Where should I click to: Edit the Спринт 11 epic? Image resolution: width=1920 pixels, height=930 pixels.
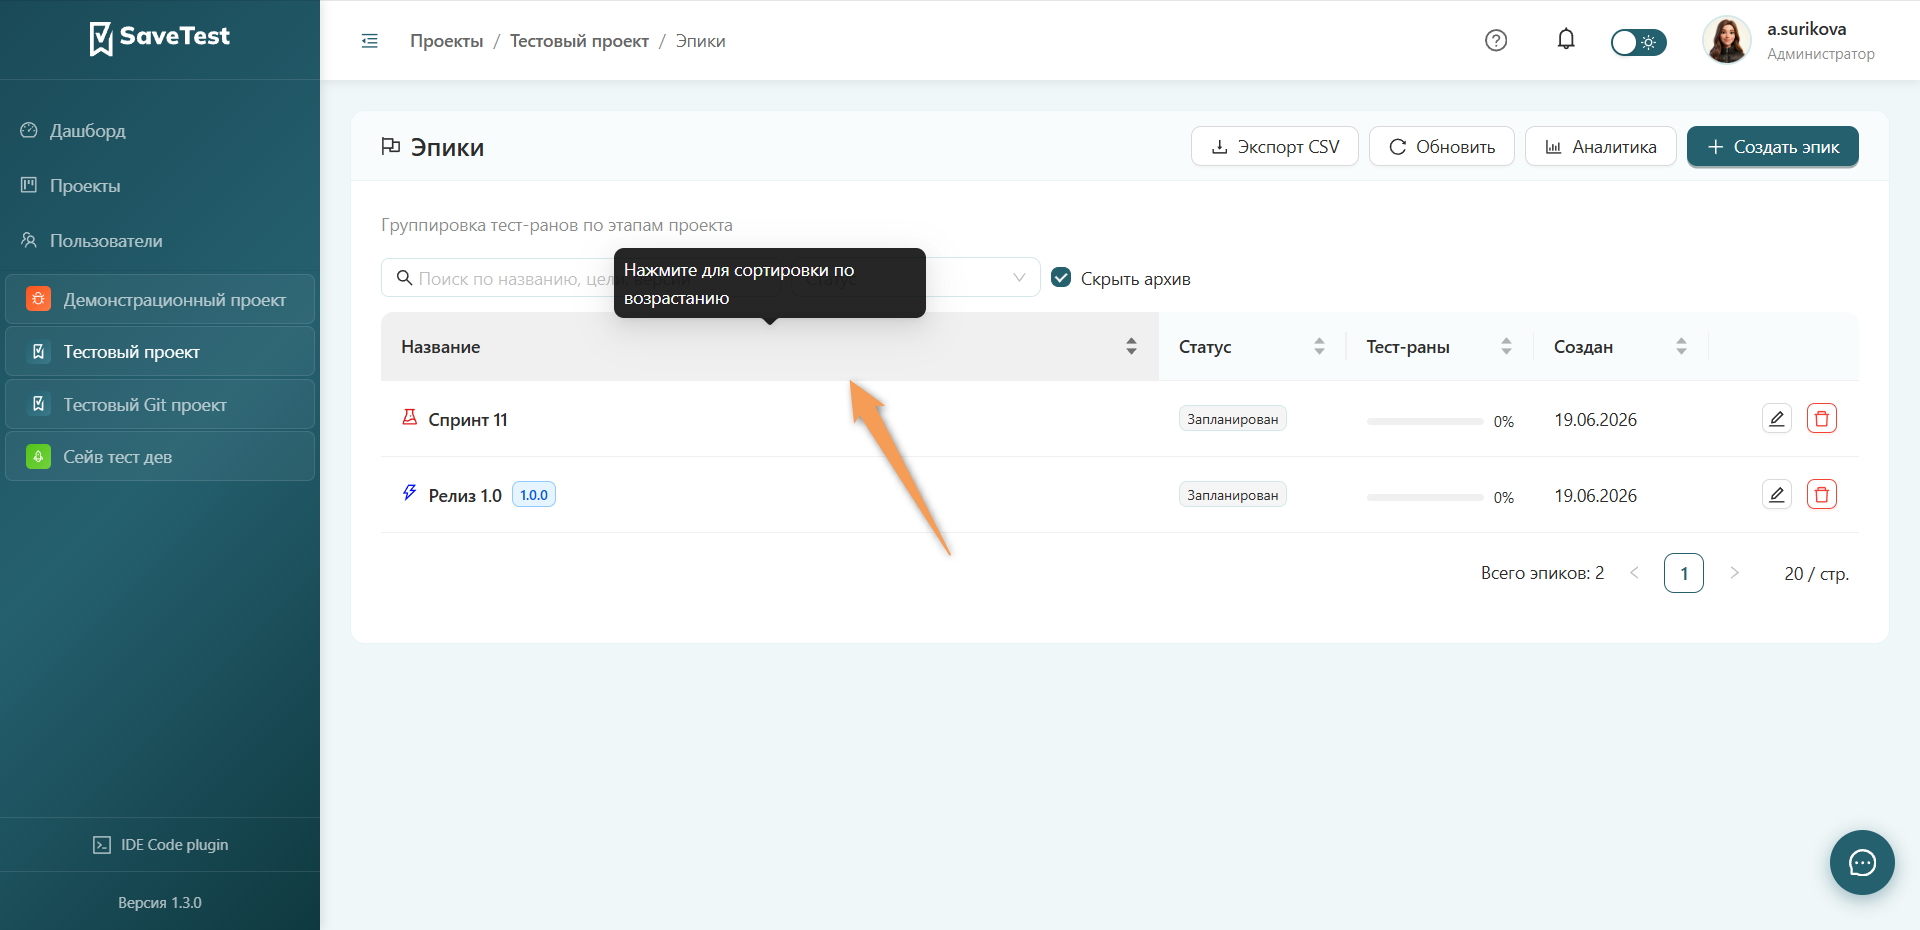pyautogui.click(x=1777, y=418)
